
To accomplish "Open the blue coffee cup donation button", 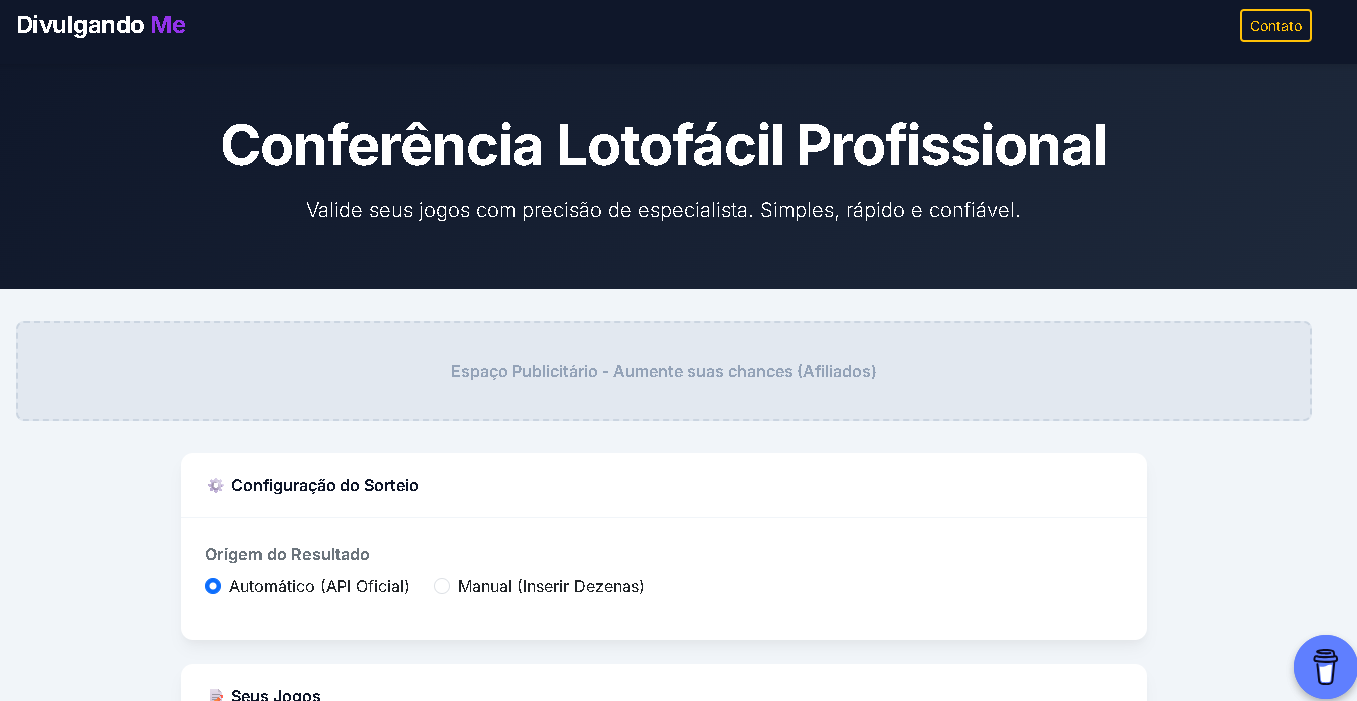I will [x=1325, y=667].
